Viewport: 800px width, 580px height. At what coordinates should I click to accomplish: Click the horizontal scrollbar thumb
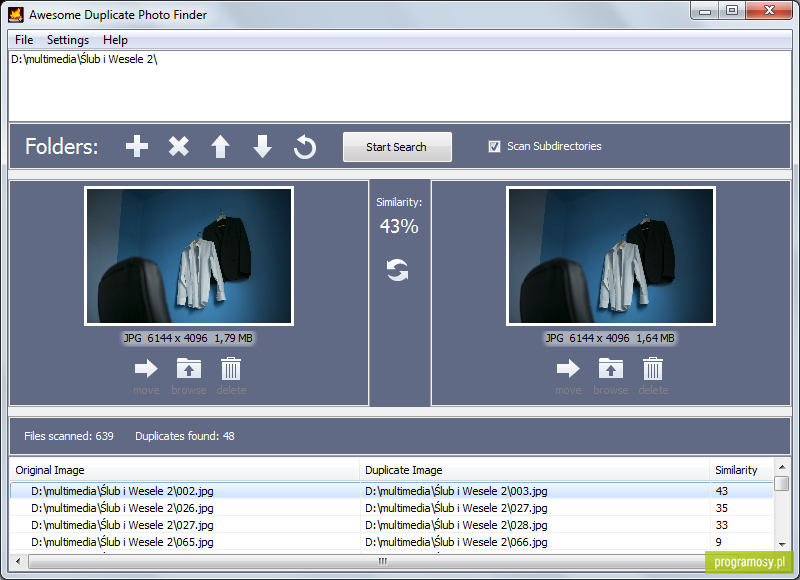click(383, 562)
